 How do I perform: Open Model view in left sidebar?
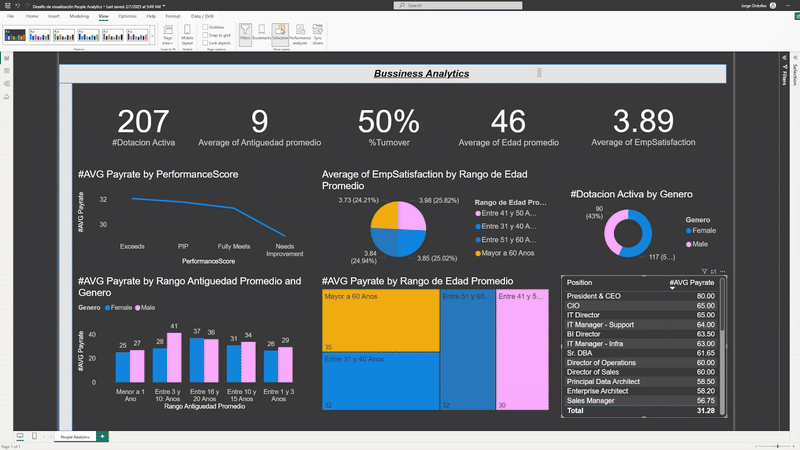[x=6, y=84]
